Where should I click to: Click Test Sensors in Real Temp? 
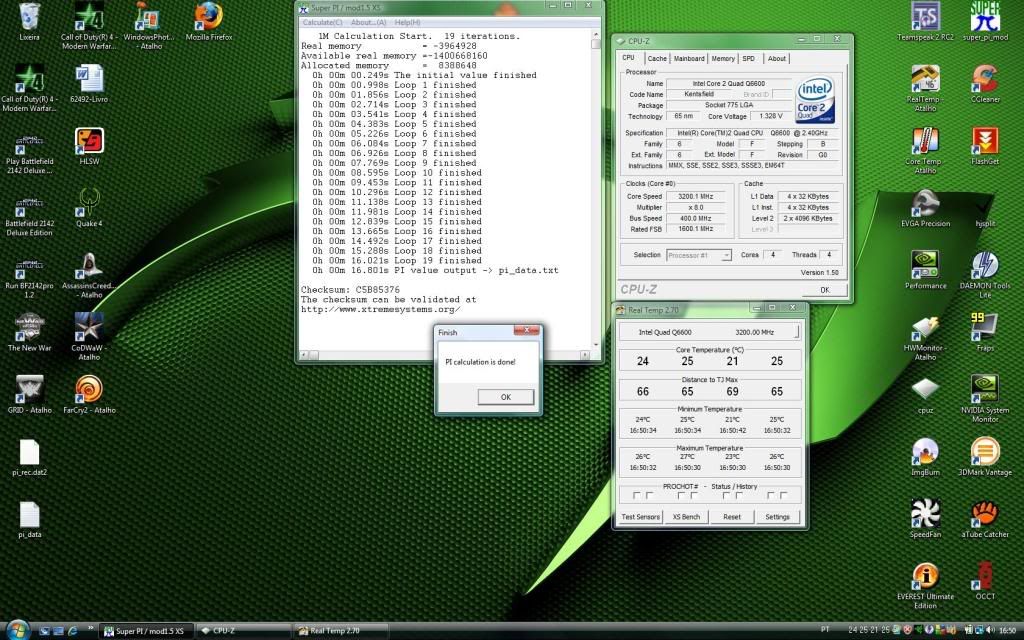coord(641,517)
